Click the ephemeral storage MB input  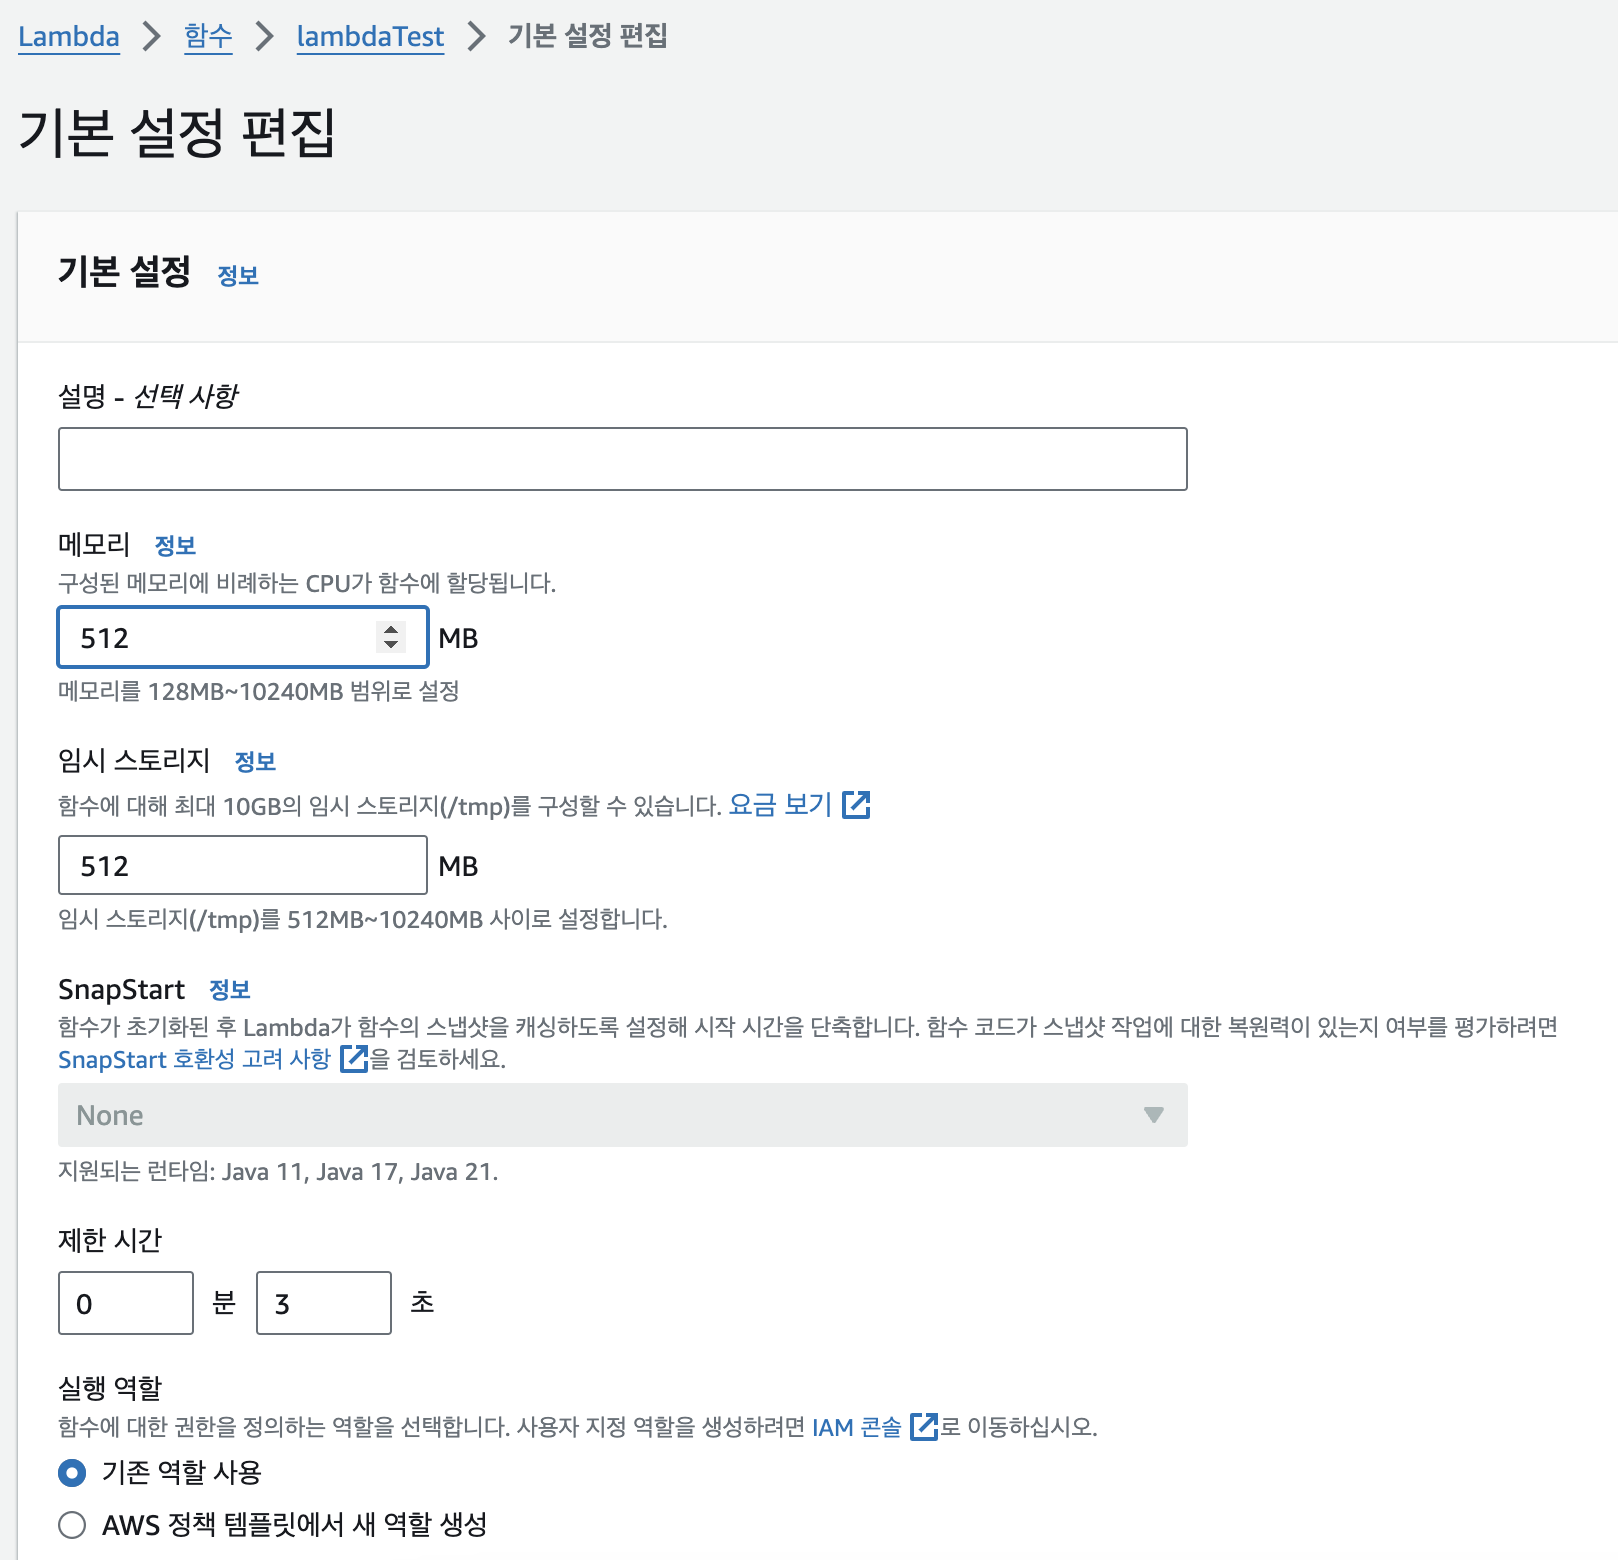(x=243, y=865)
